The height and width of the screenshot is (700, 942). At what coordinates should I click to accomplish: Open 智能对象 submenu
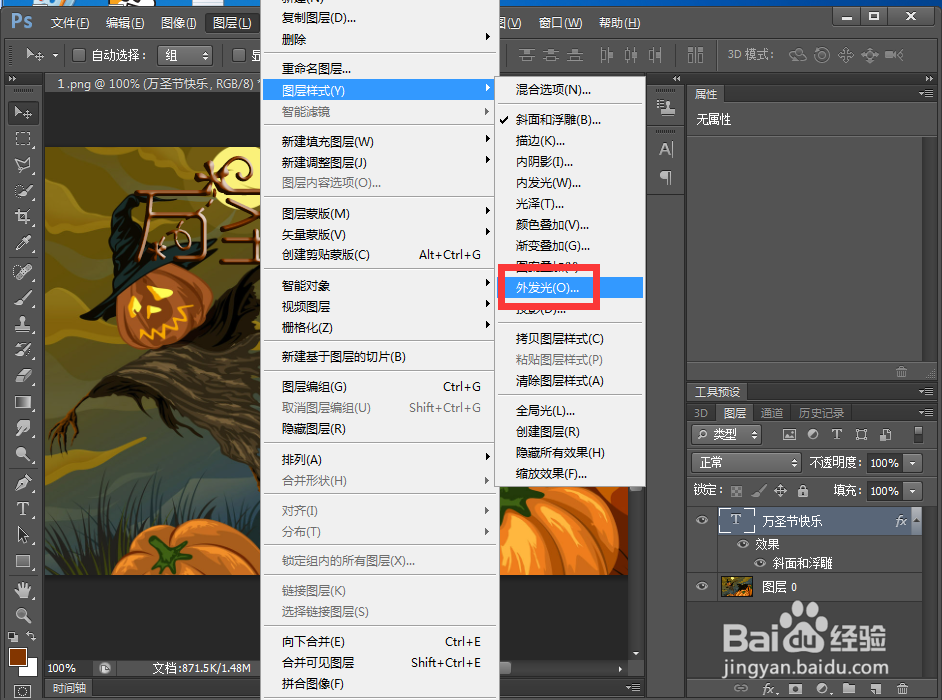click(380, 286)
